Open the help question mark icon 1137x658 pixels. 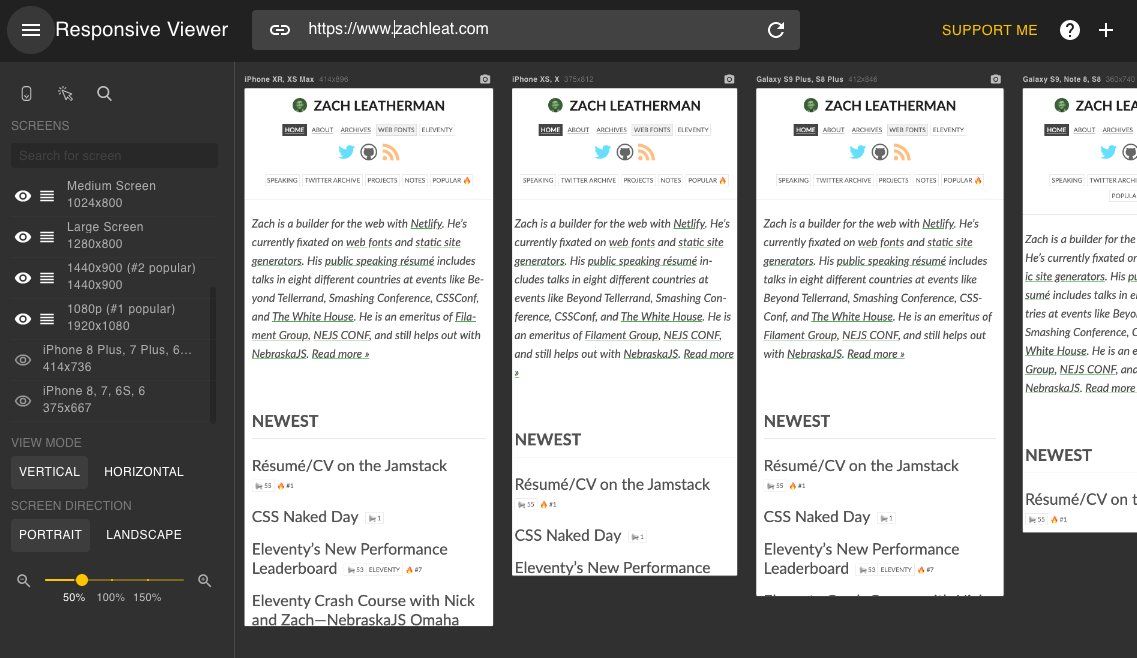coord(1070,30)
